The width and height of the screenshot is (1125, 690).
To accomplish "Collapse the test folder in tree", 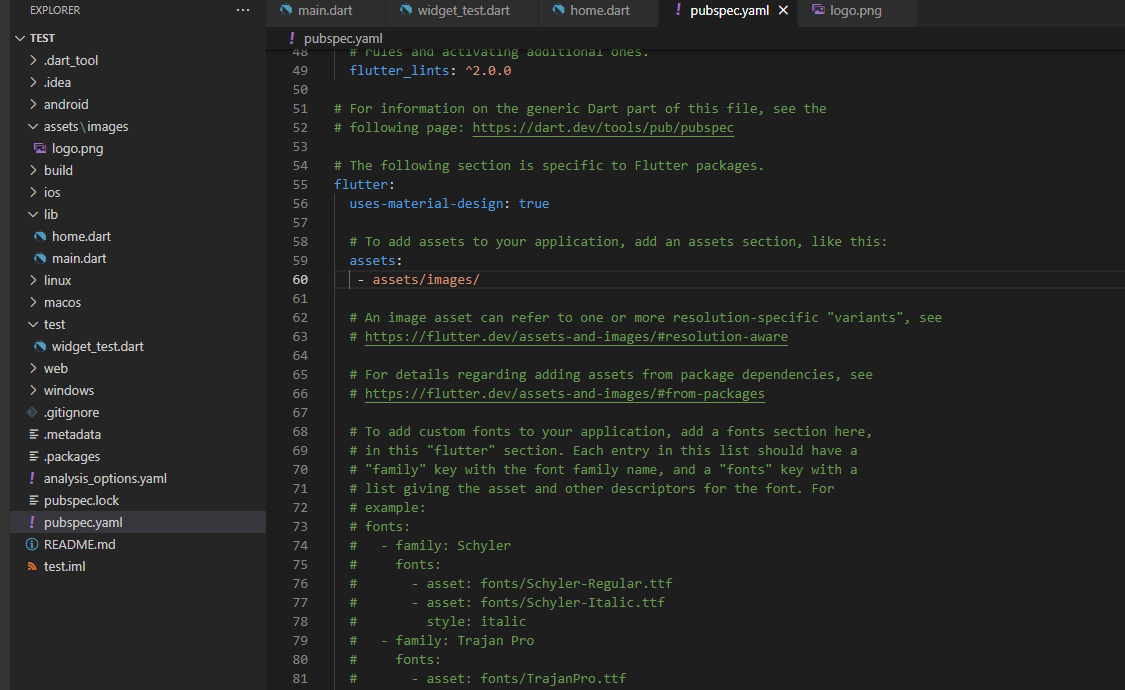I will [x=33, y=324].
